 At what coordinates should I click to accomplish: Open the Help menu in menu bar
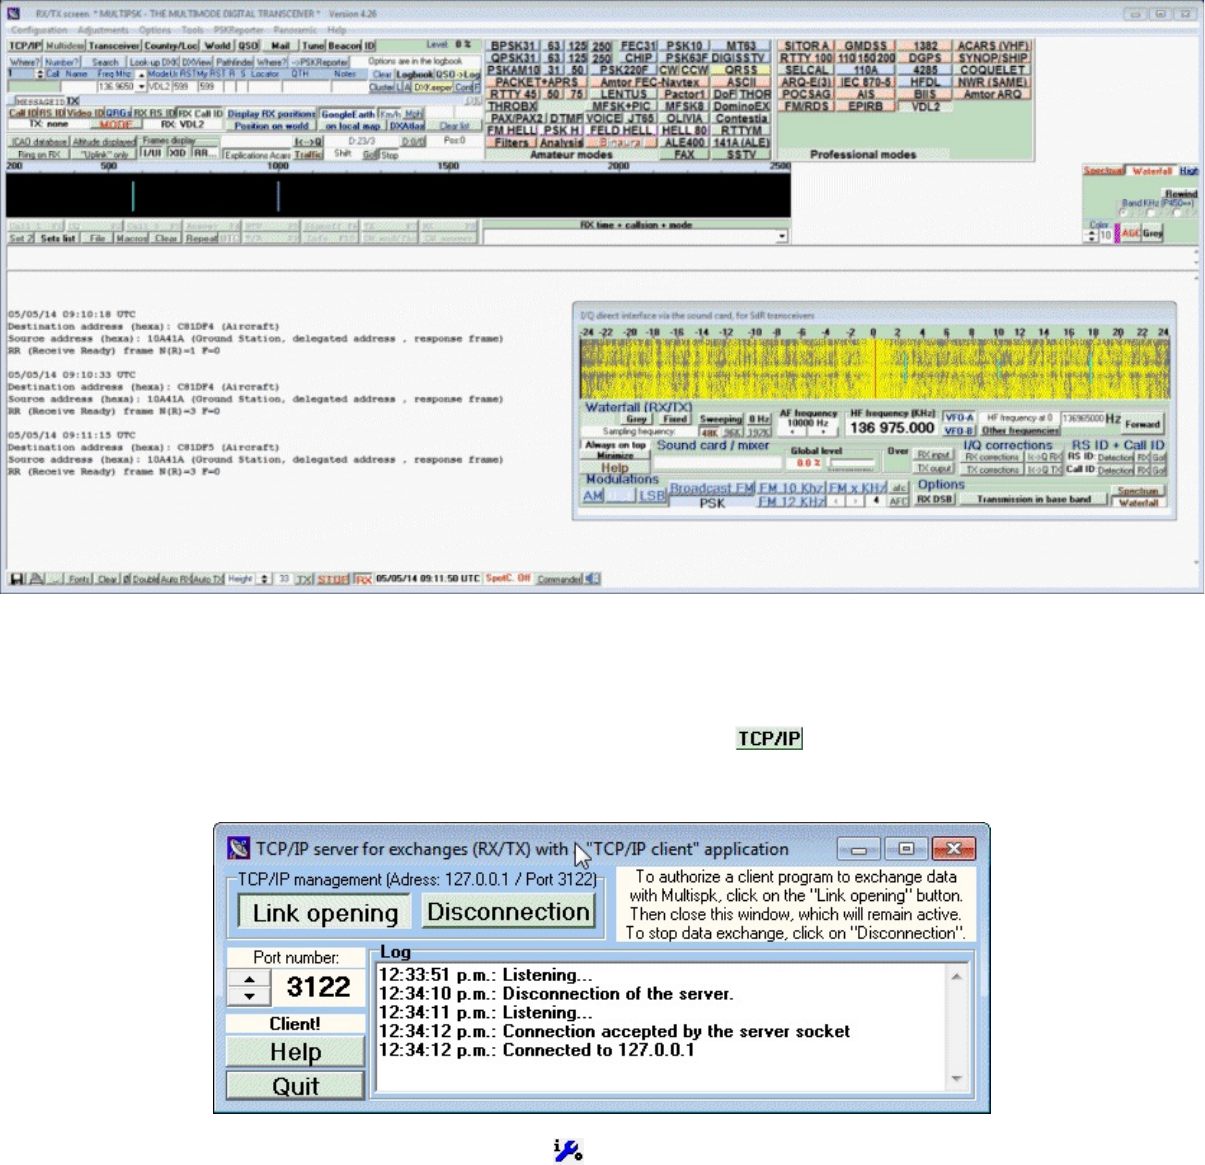coord(337,30)
